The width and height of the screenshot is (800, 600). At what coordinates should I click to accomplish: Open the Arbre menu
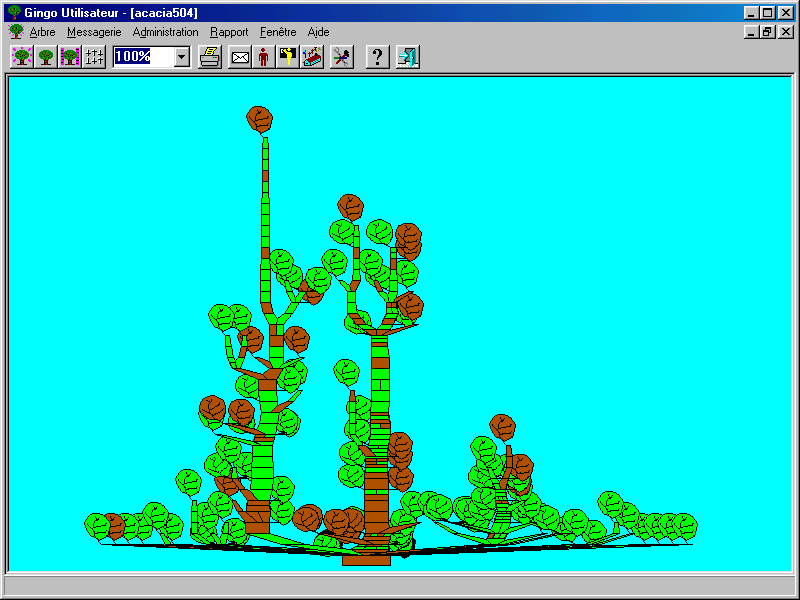(x=42, y=32)
